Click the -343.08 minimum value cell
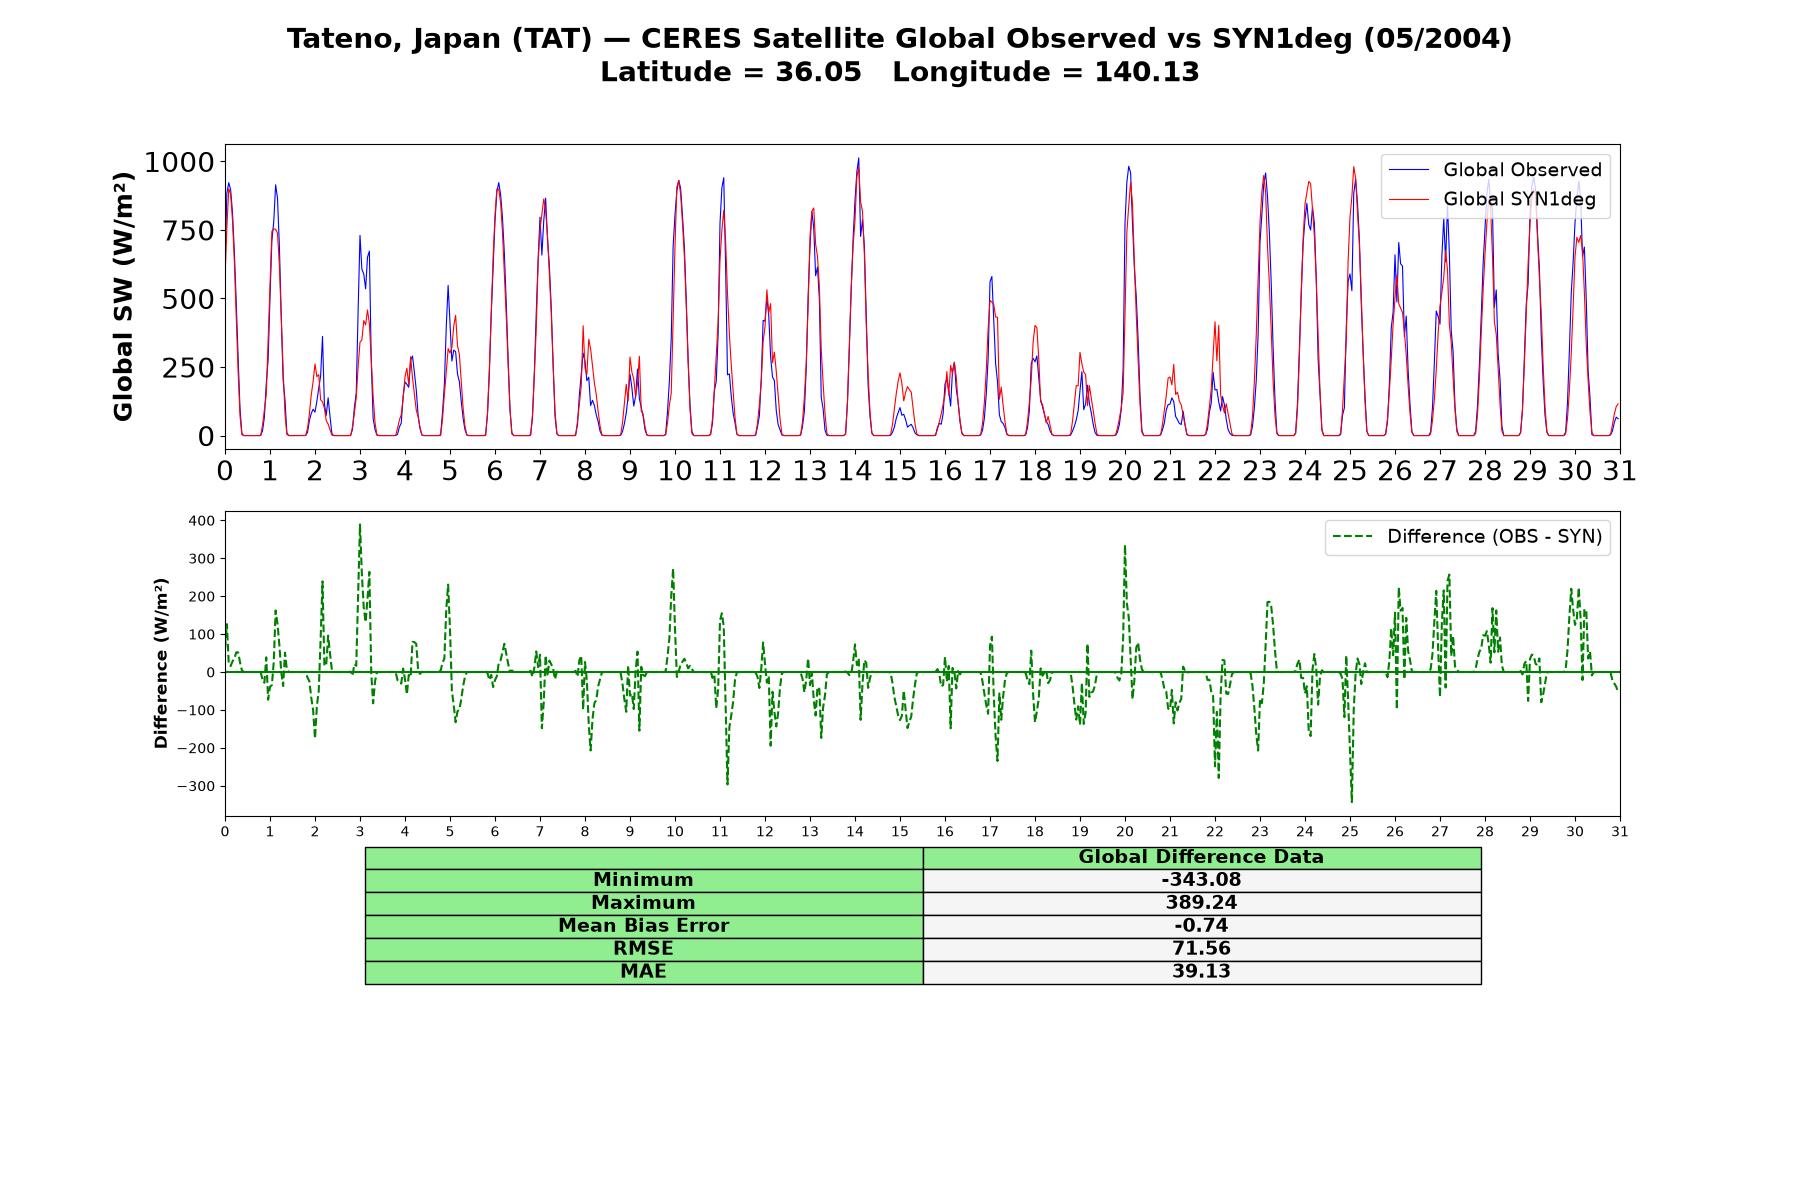Viewport: 1800px width, 1200px height. click(x=1202, y=880)
